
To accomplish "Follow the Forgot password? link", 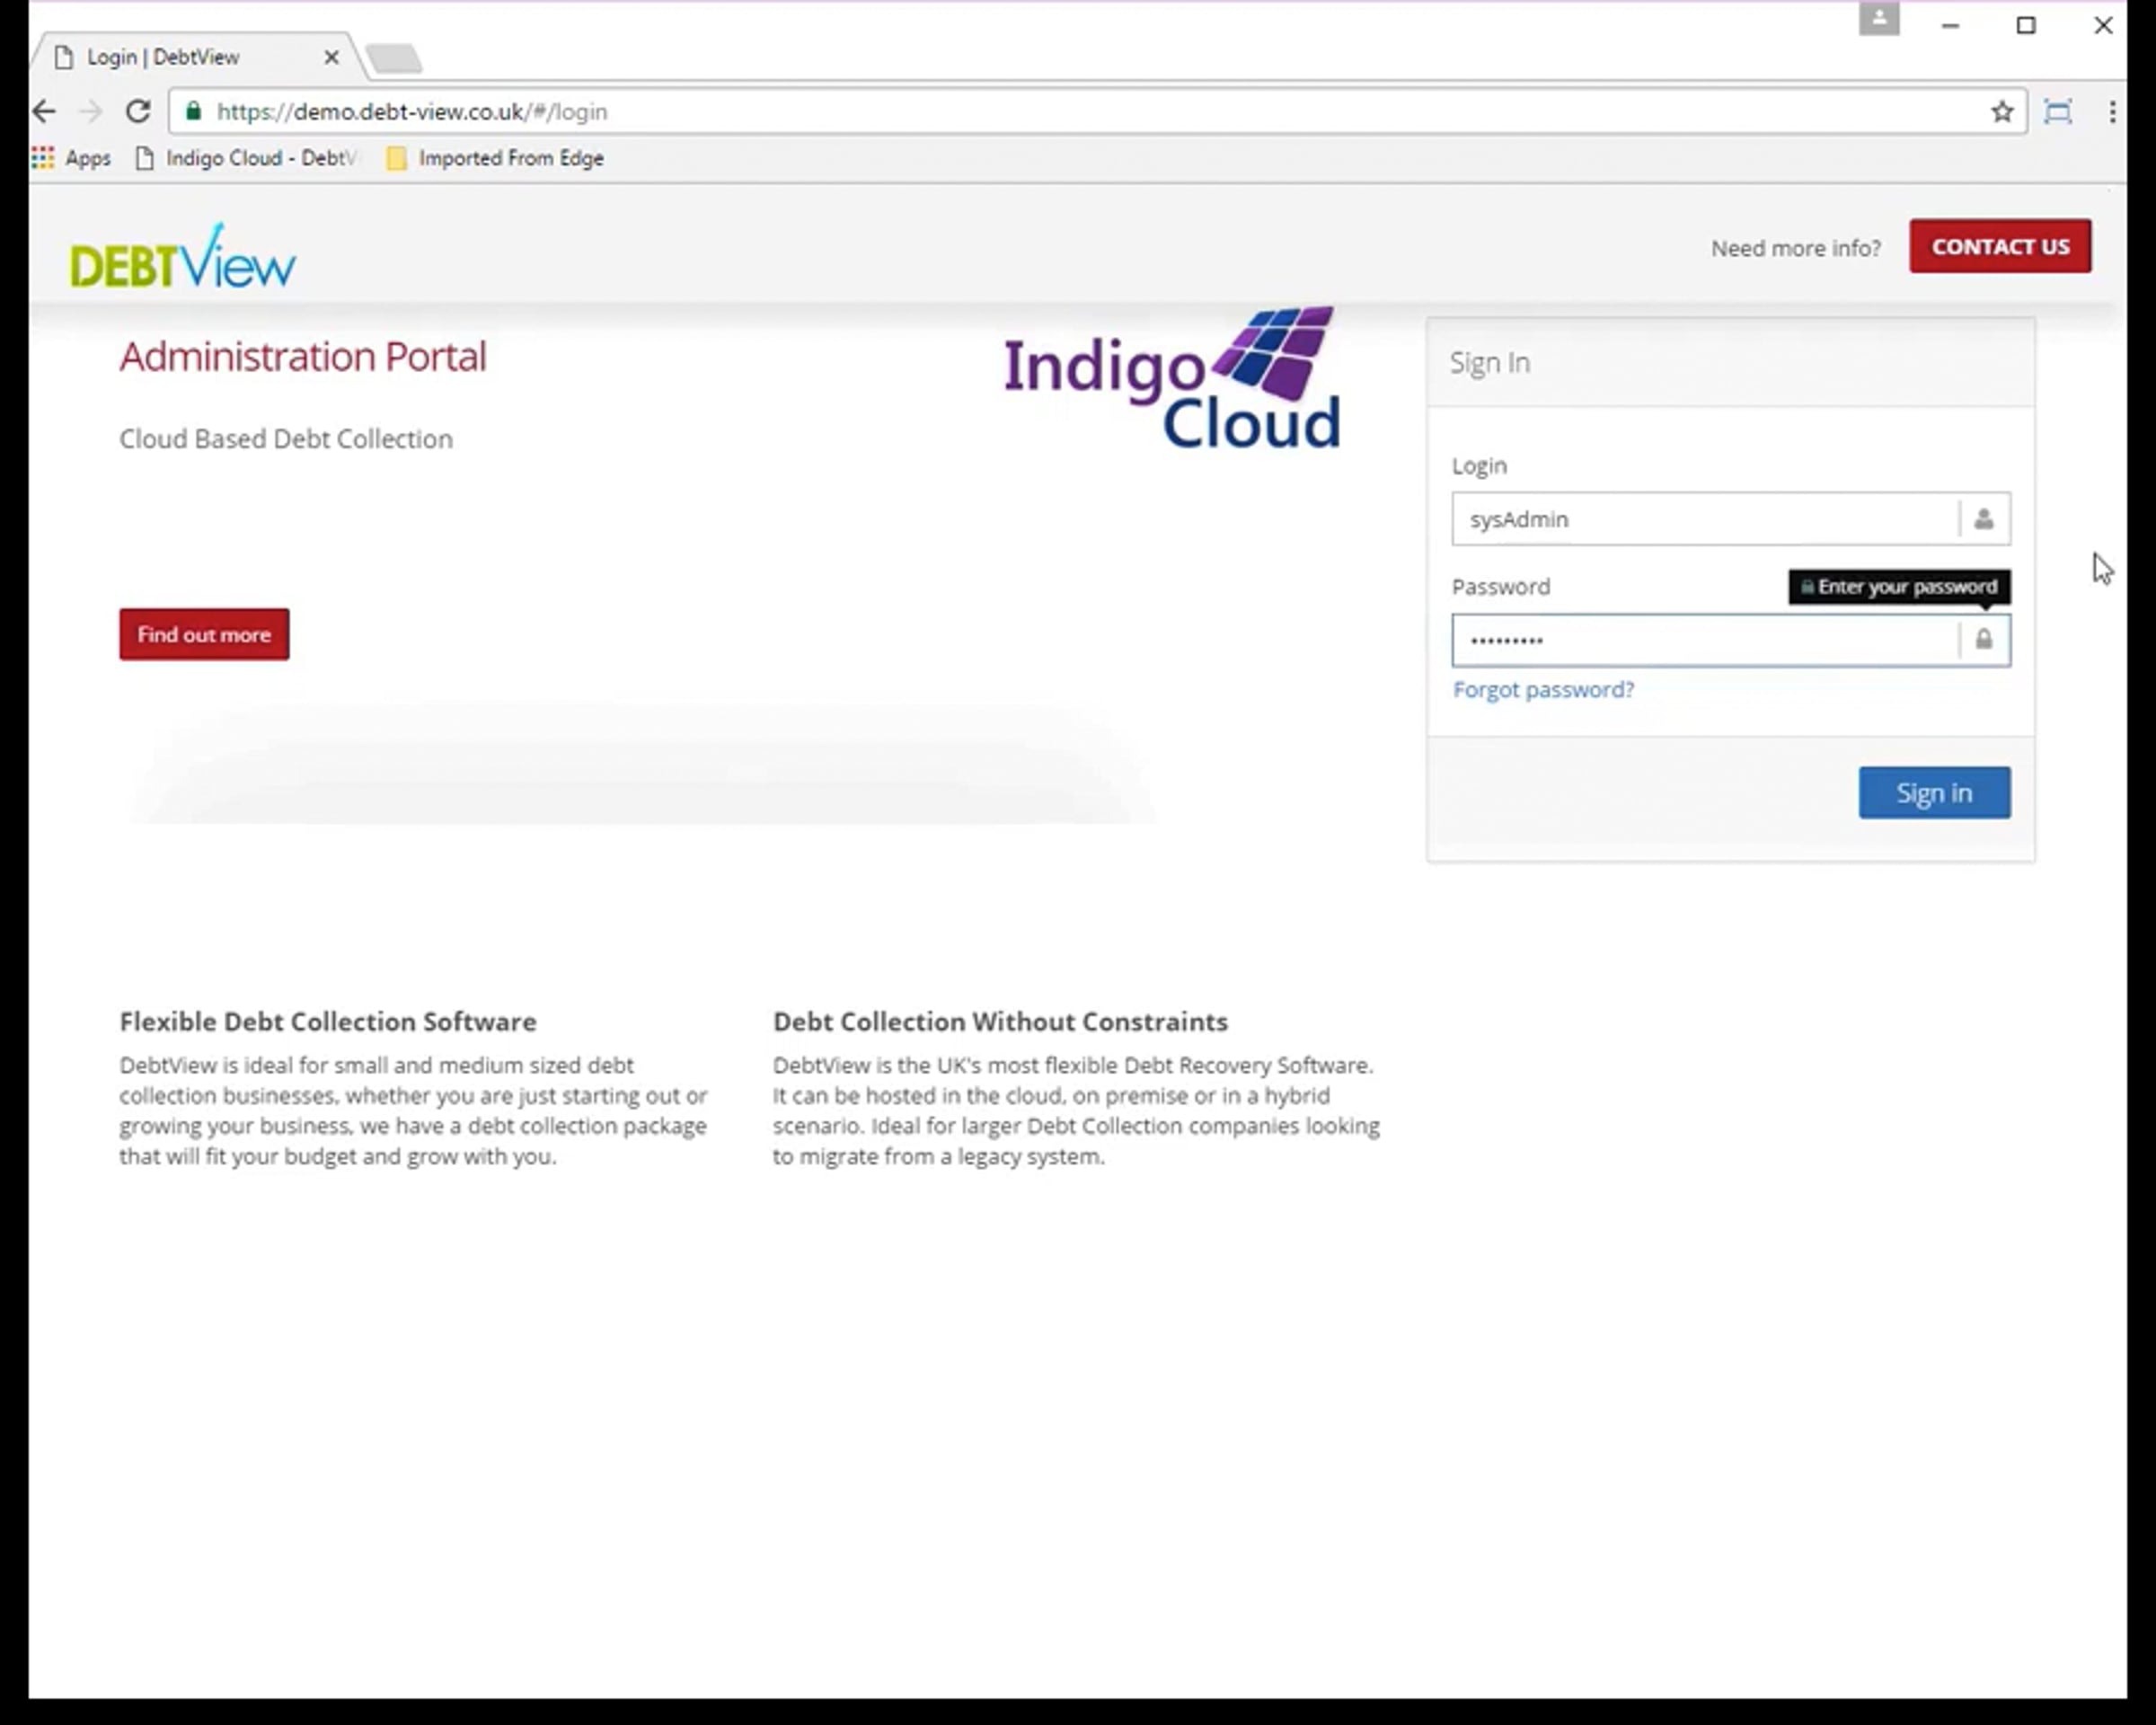I will (x=1543, y=689).
